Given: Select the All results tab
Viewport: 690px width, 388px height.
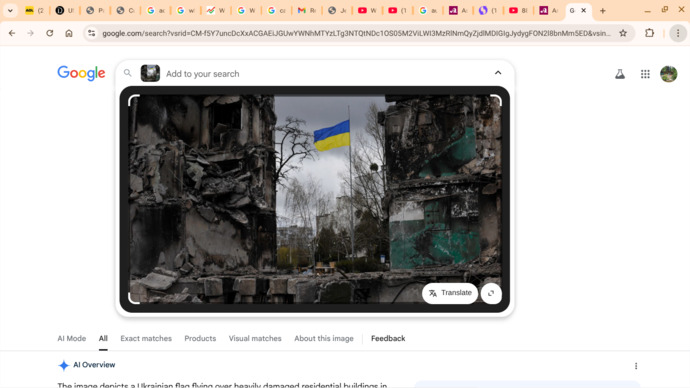Looking at the screenshot, I should (103, 338).
